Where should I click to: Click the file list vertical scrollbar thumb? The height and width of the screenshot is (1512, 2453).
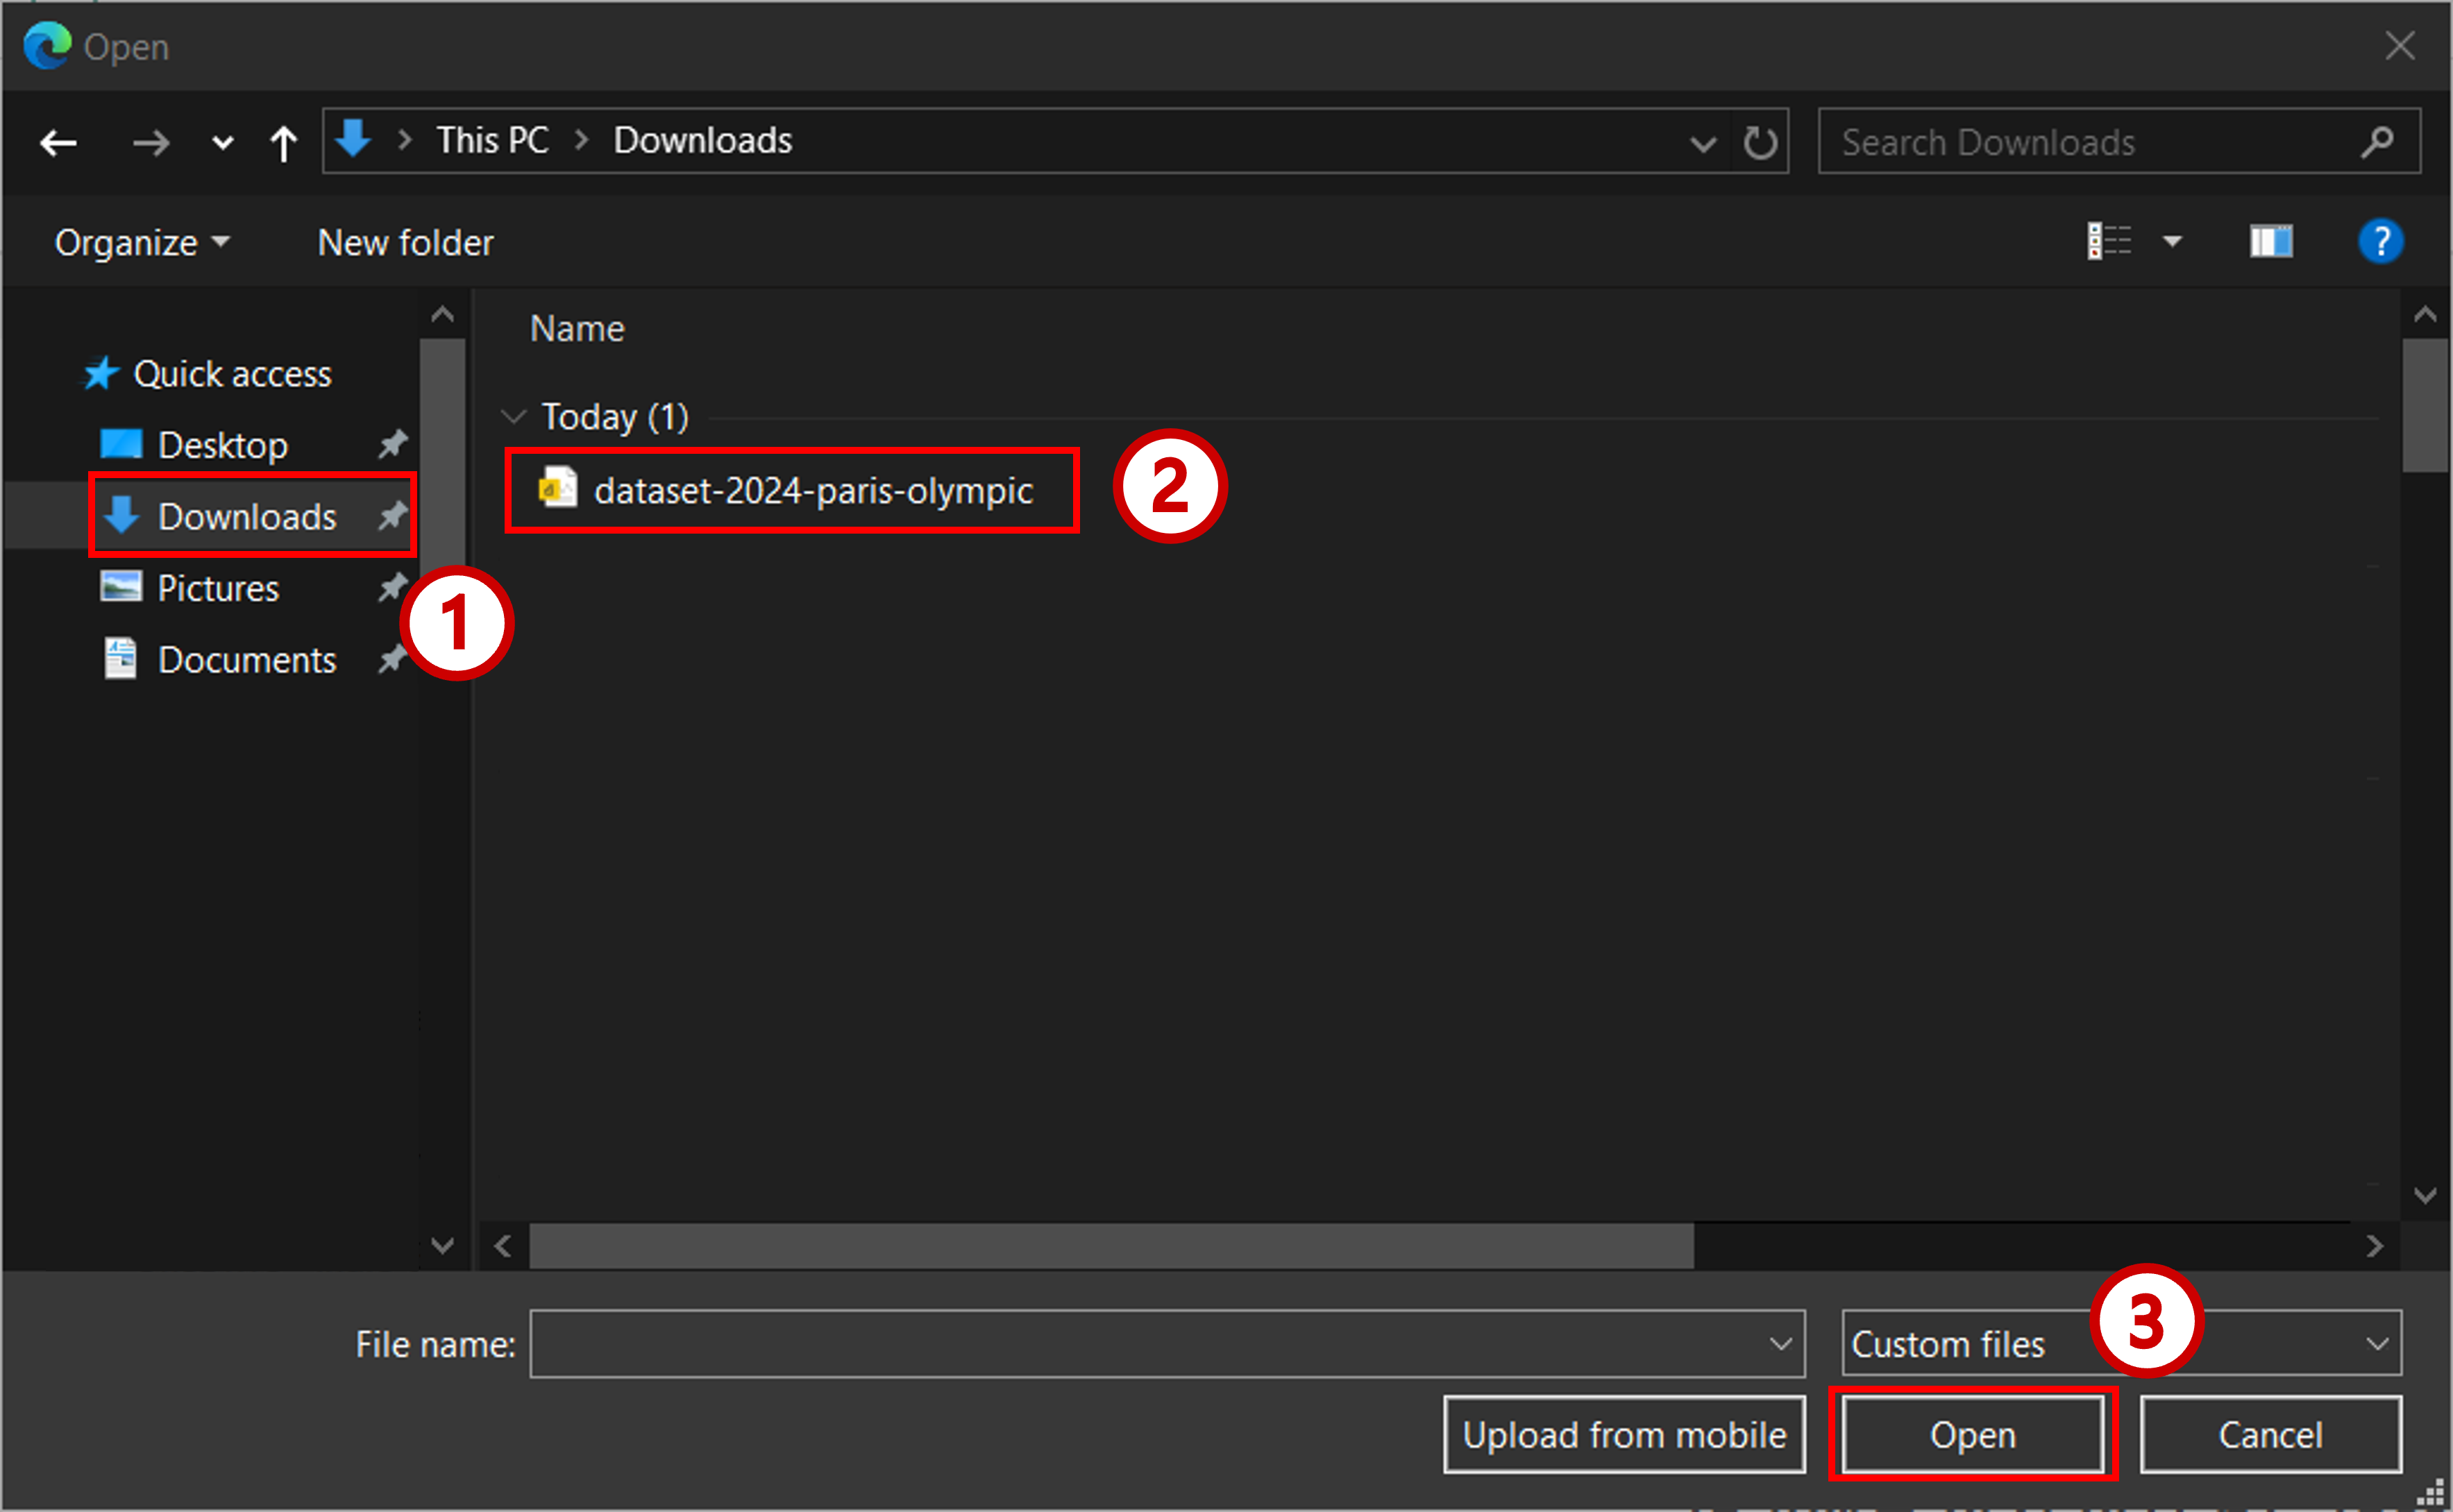click(x=2425, y=405)
